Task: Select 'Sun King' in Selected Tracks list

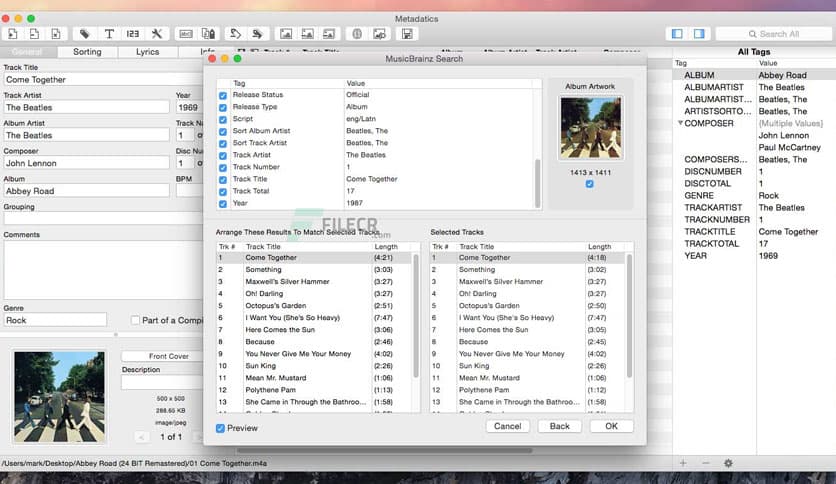Action: 528,366
